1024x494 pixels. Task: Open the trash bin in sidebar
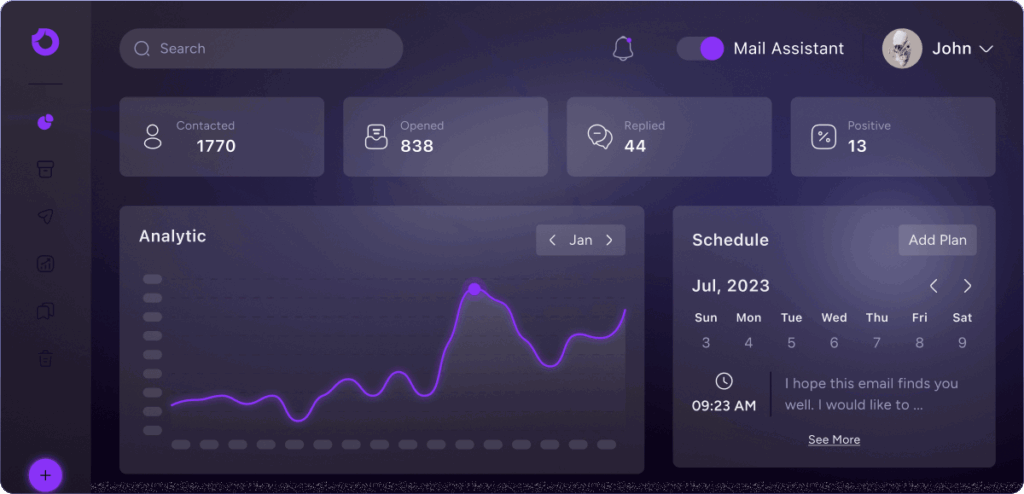(45, 358)
